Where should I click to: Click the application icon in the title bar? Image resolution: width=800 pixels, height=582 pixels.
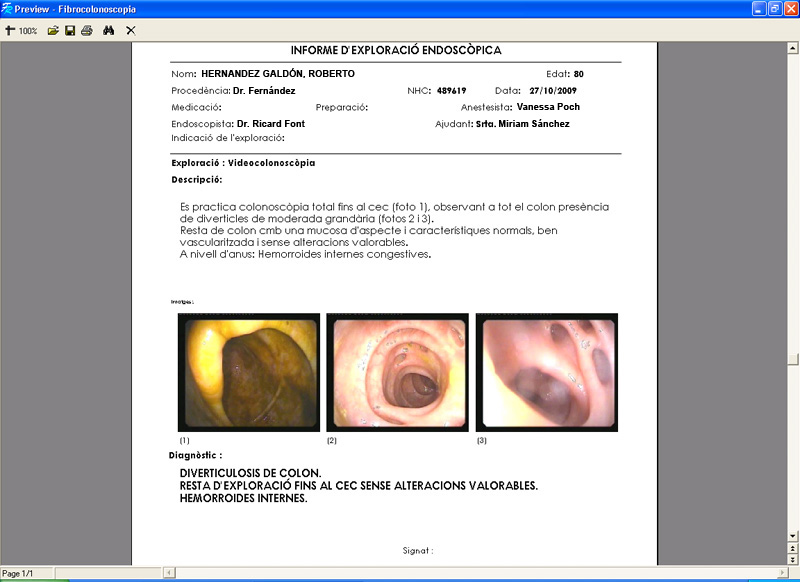point(7,9)
